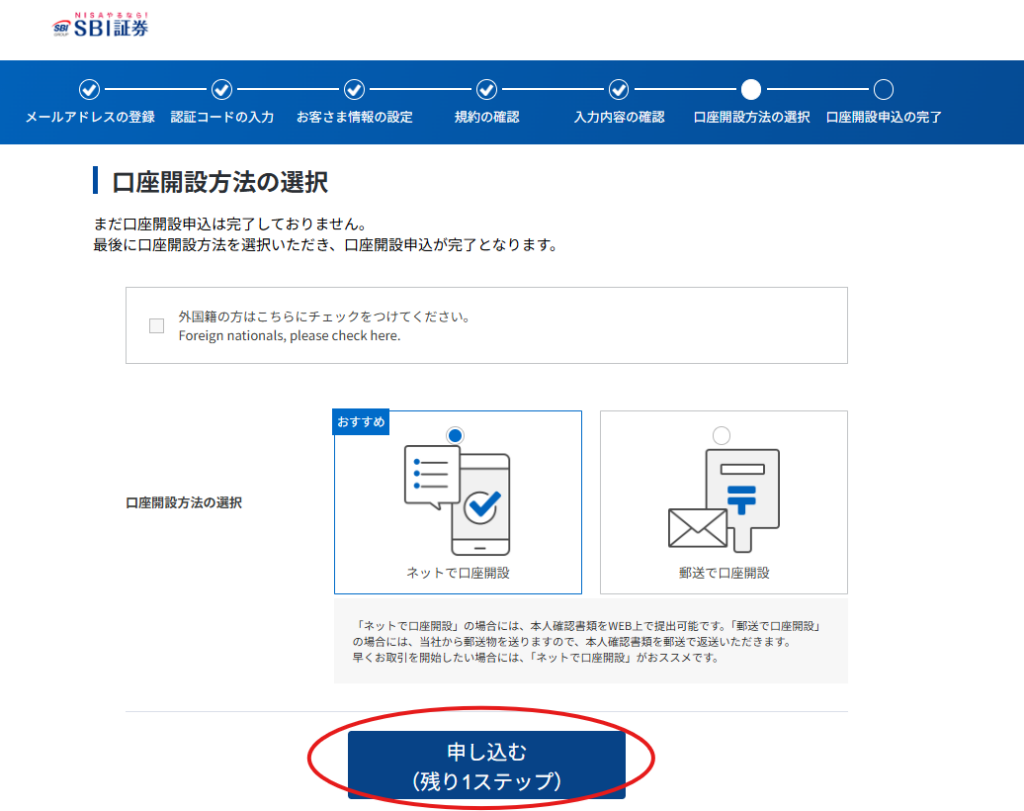Viewport: 1024px width, 811px height.
Task: Click the メールアドレスの登録 step label
Action: [90, 117]
